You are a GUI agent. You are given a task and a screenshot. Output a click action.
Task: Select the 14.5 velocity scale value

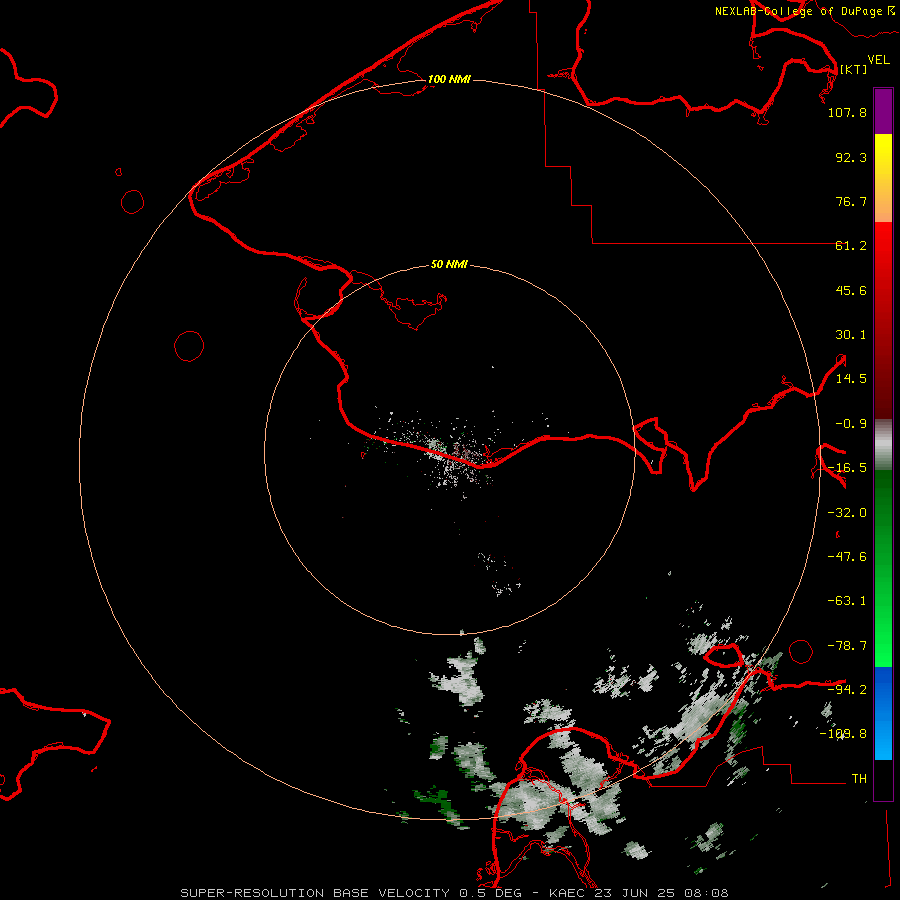[x=851, y=379]
